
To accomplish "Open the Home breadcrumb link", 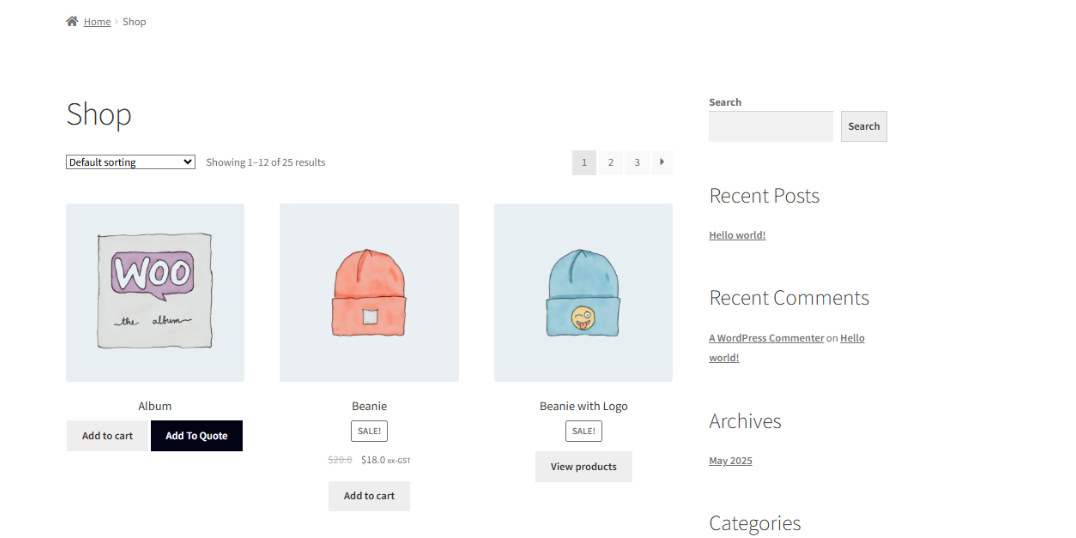I will point(97,22).
